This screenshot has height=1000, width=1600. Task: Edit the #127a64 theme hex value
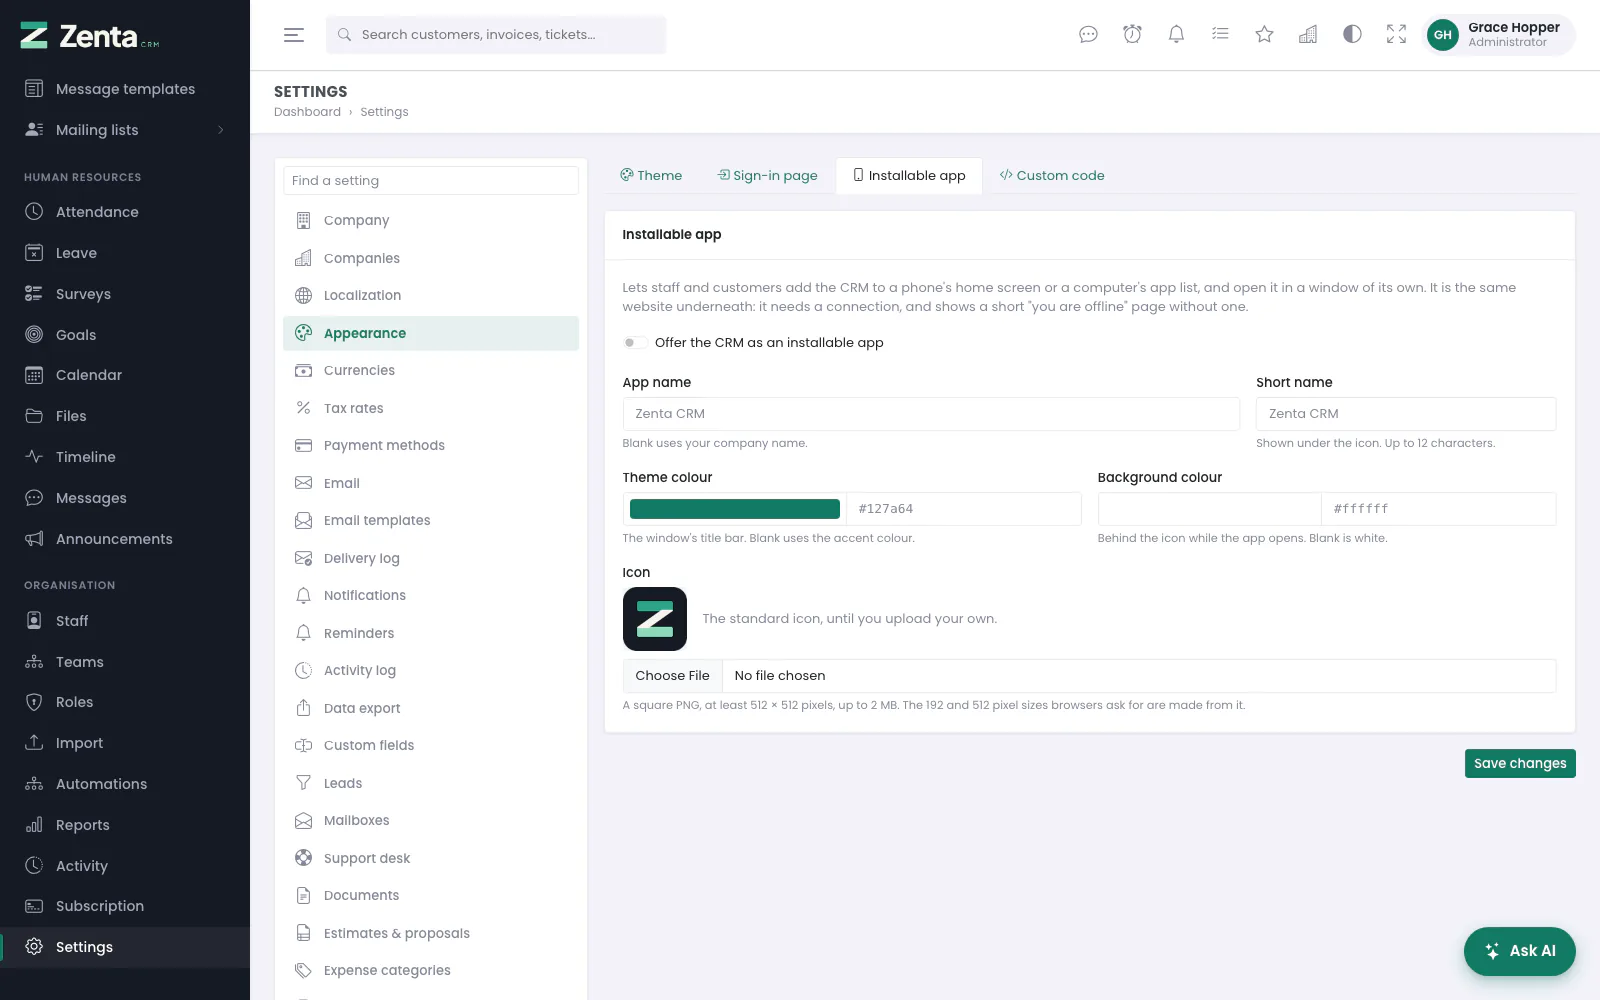click(964, 509)
